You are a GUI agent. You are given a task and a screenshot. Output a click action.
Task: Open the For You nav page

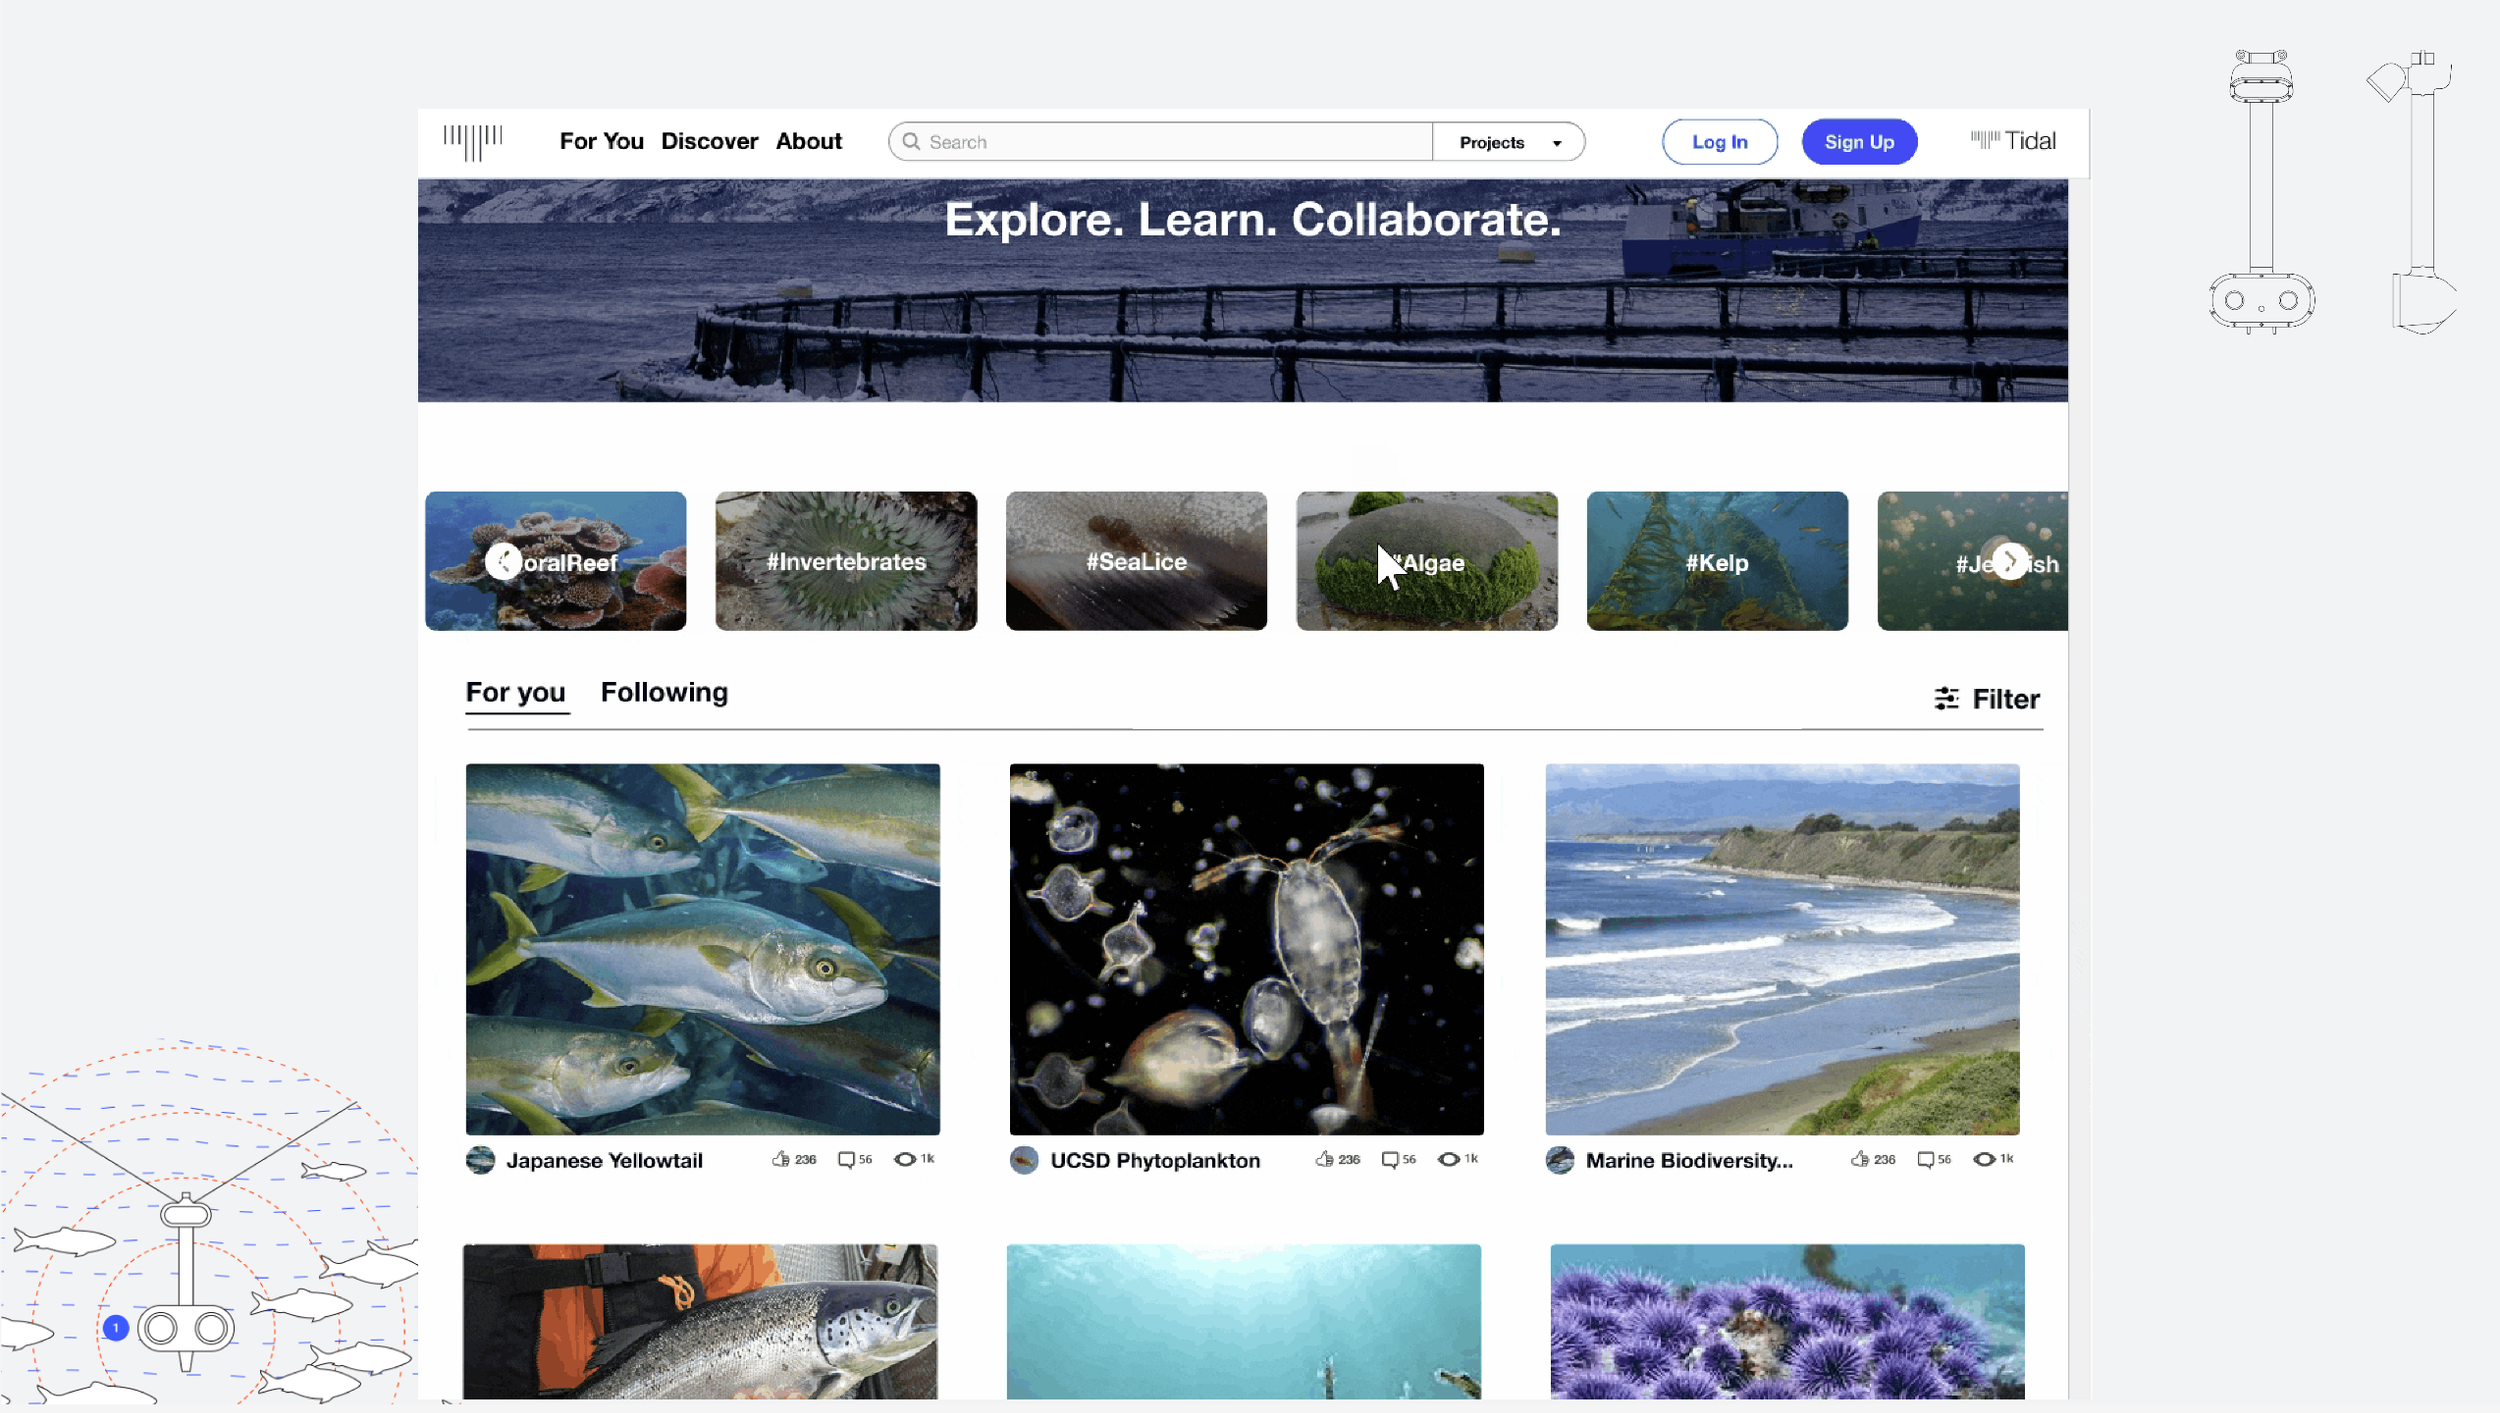601,141
